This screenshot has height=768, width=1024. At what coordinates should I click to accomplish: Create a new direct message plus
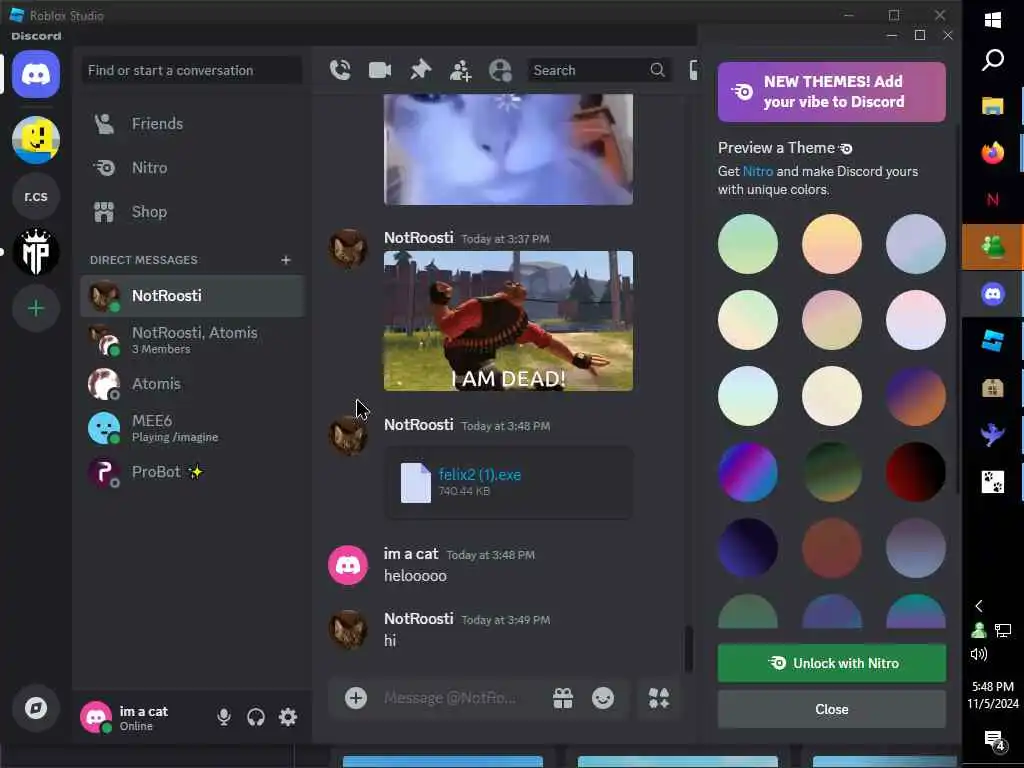coord(285,260)
